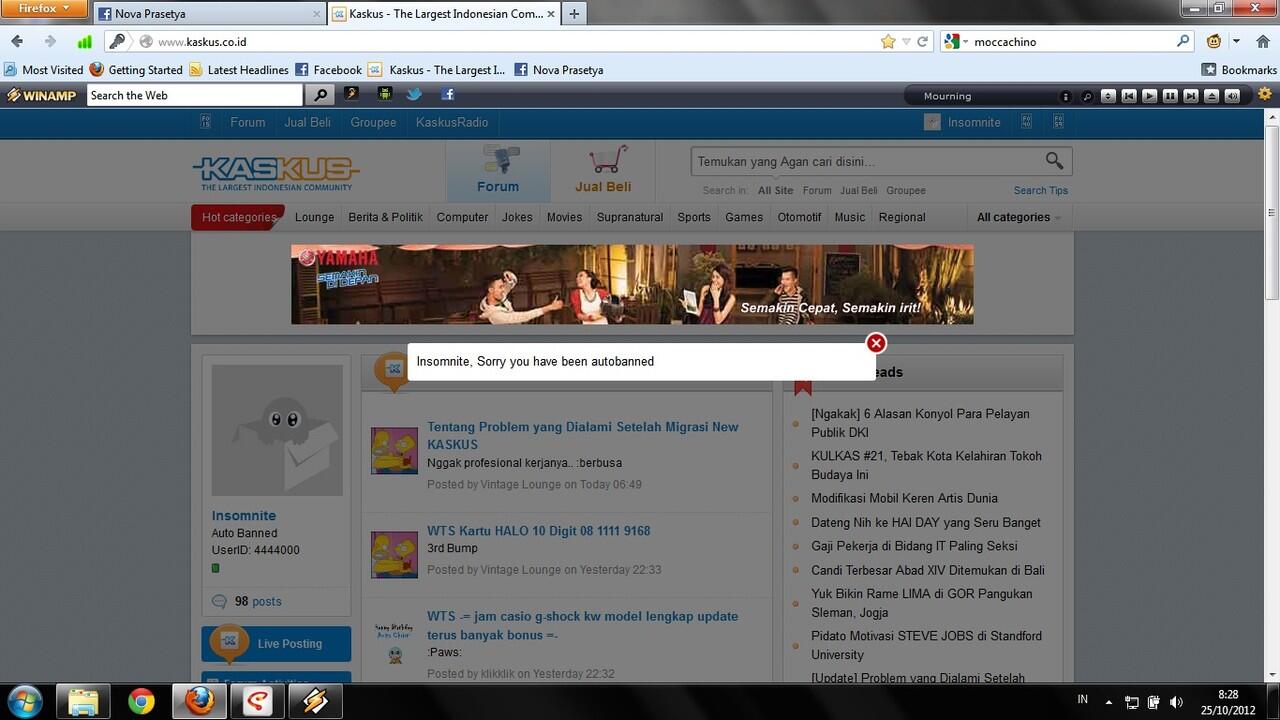The image size is (1280, 720).
Task: Open thread WTS Kartu HALO 10 Digit
Action: [x=539, y=531]
